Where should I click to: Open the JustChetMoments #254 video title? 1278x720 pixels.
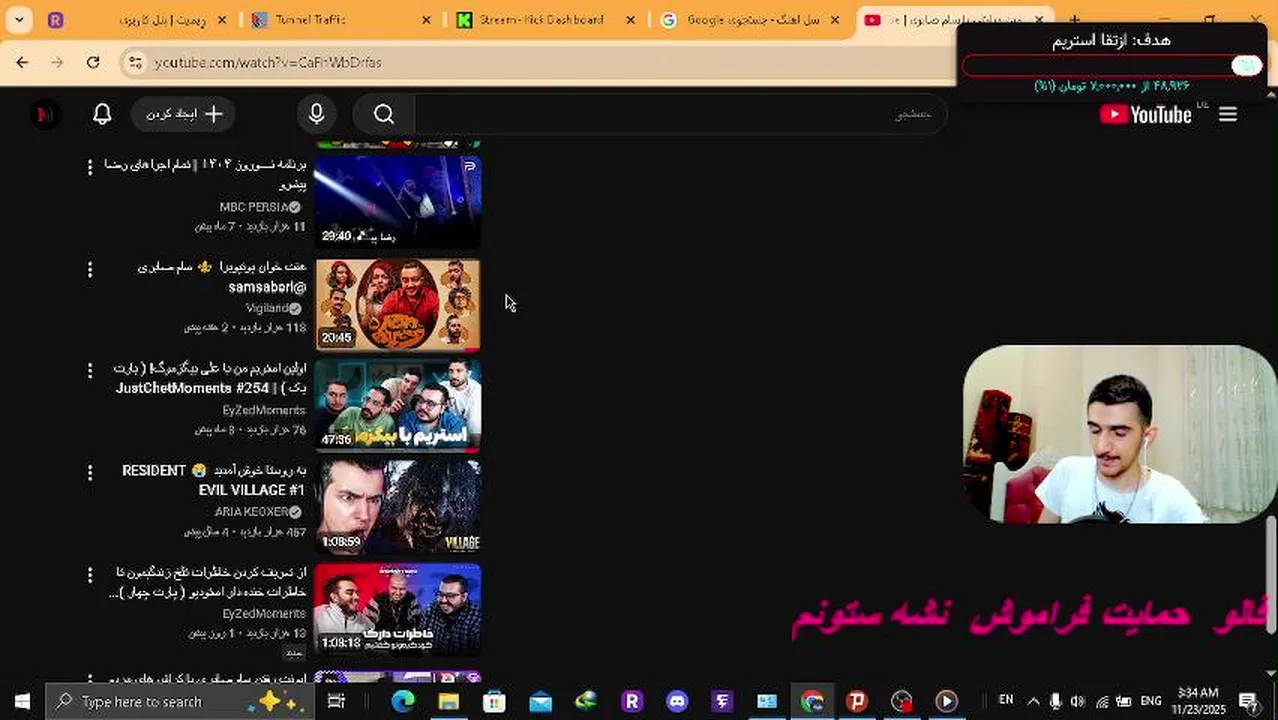click(x=212, y=378)
